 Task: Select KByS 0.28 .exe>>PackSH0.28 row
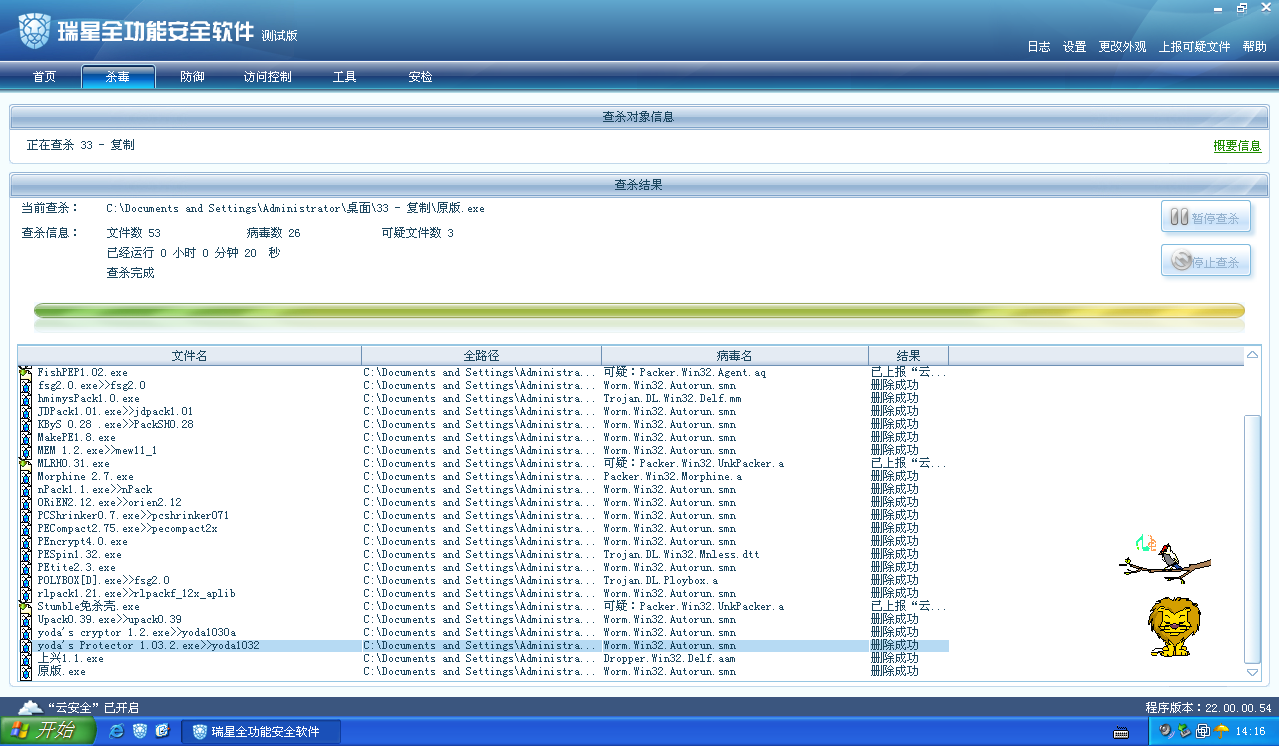pyautogui.click(x=483, y=424)
